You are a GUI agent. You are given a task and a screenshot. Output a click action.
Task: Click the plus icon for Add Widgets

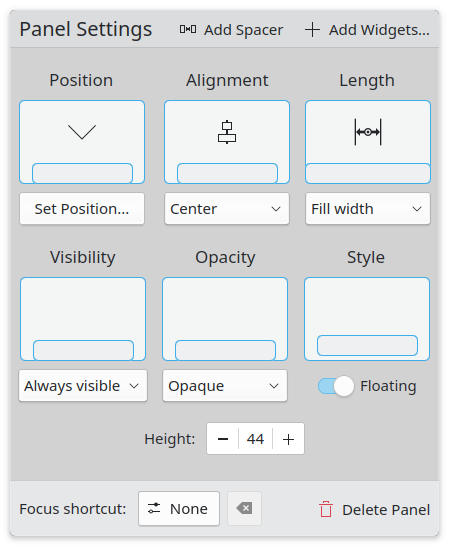coord(312,30)
